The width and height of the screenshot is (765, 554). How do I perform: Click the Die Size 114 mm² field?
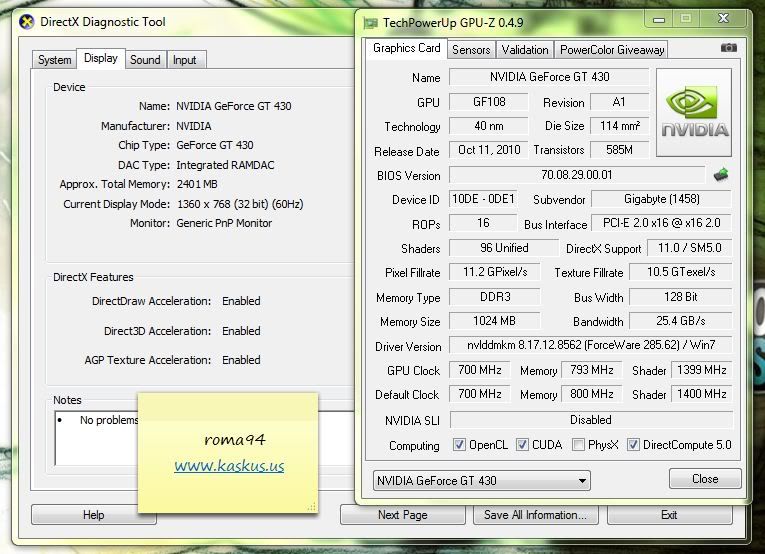click(x=620, y=126)
